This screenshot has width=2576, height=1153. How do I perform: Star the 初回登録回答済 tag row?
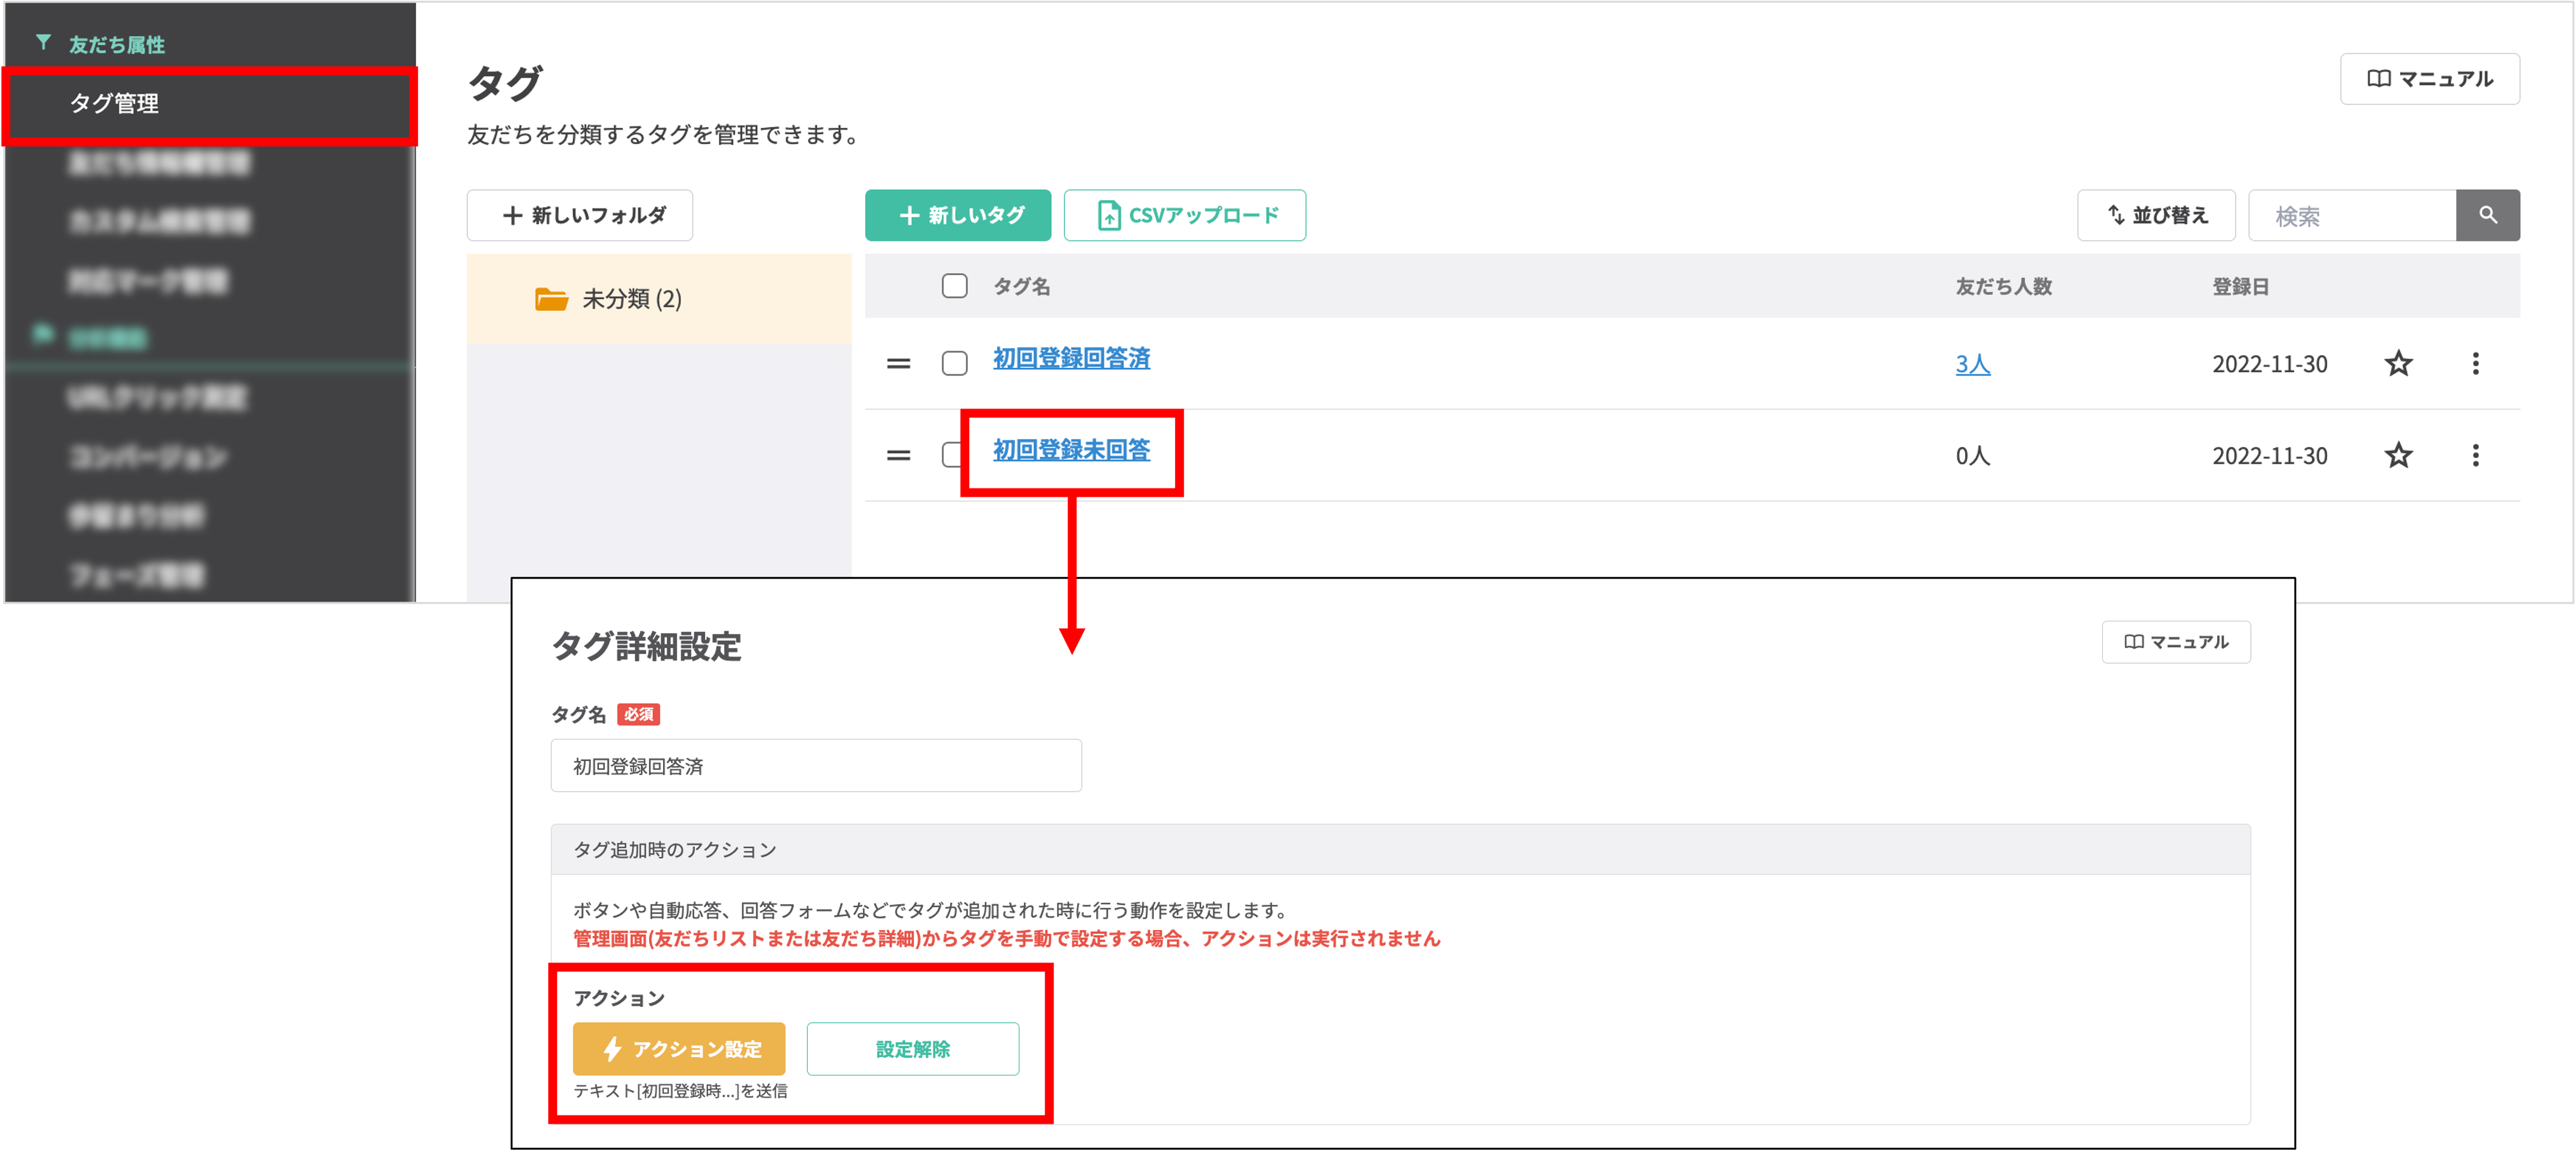tap(2398, 363)
